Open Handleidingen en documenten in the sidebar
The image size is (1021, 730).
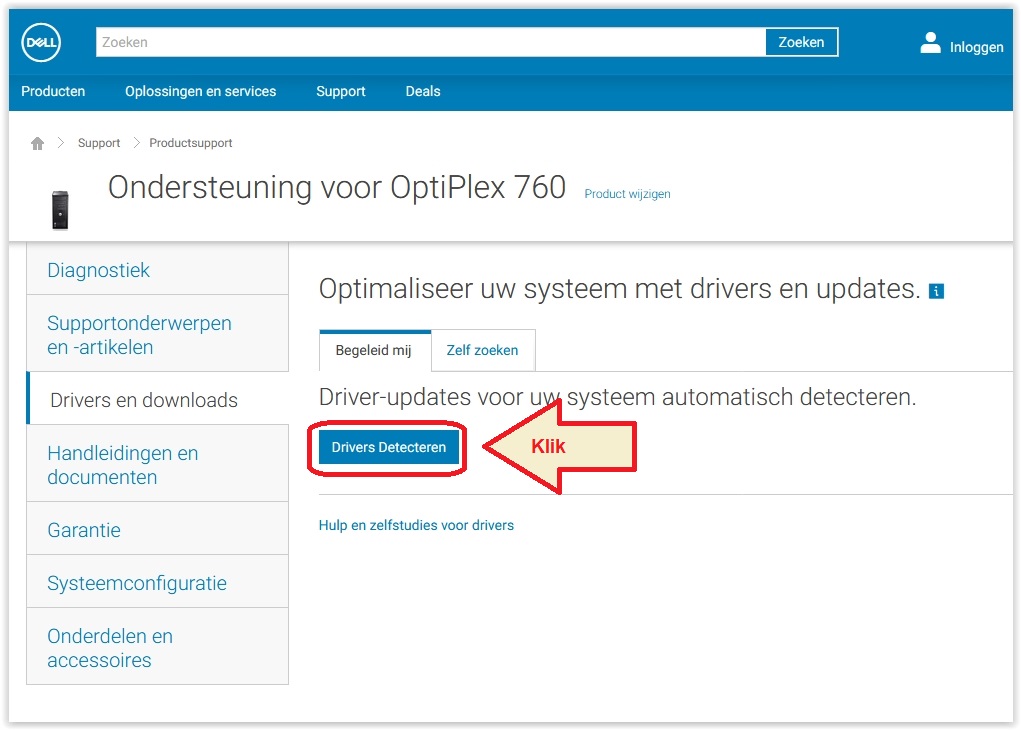(x=158, y=464)
